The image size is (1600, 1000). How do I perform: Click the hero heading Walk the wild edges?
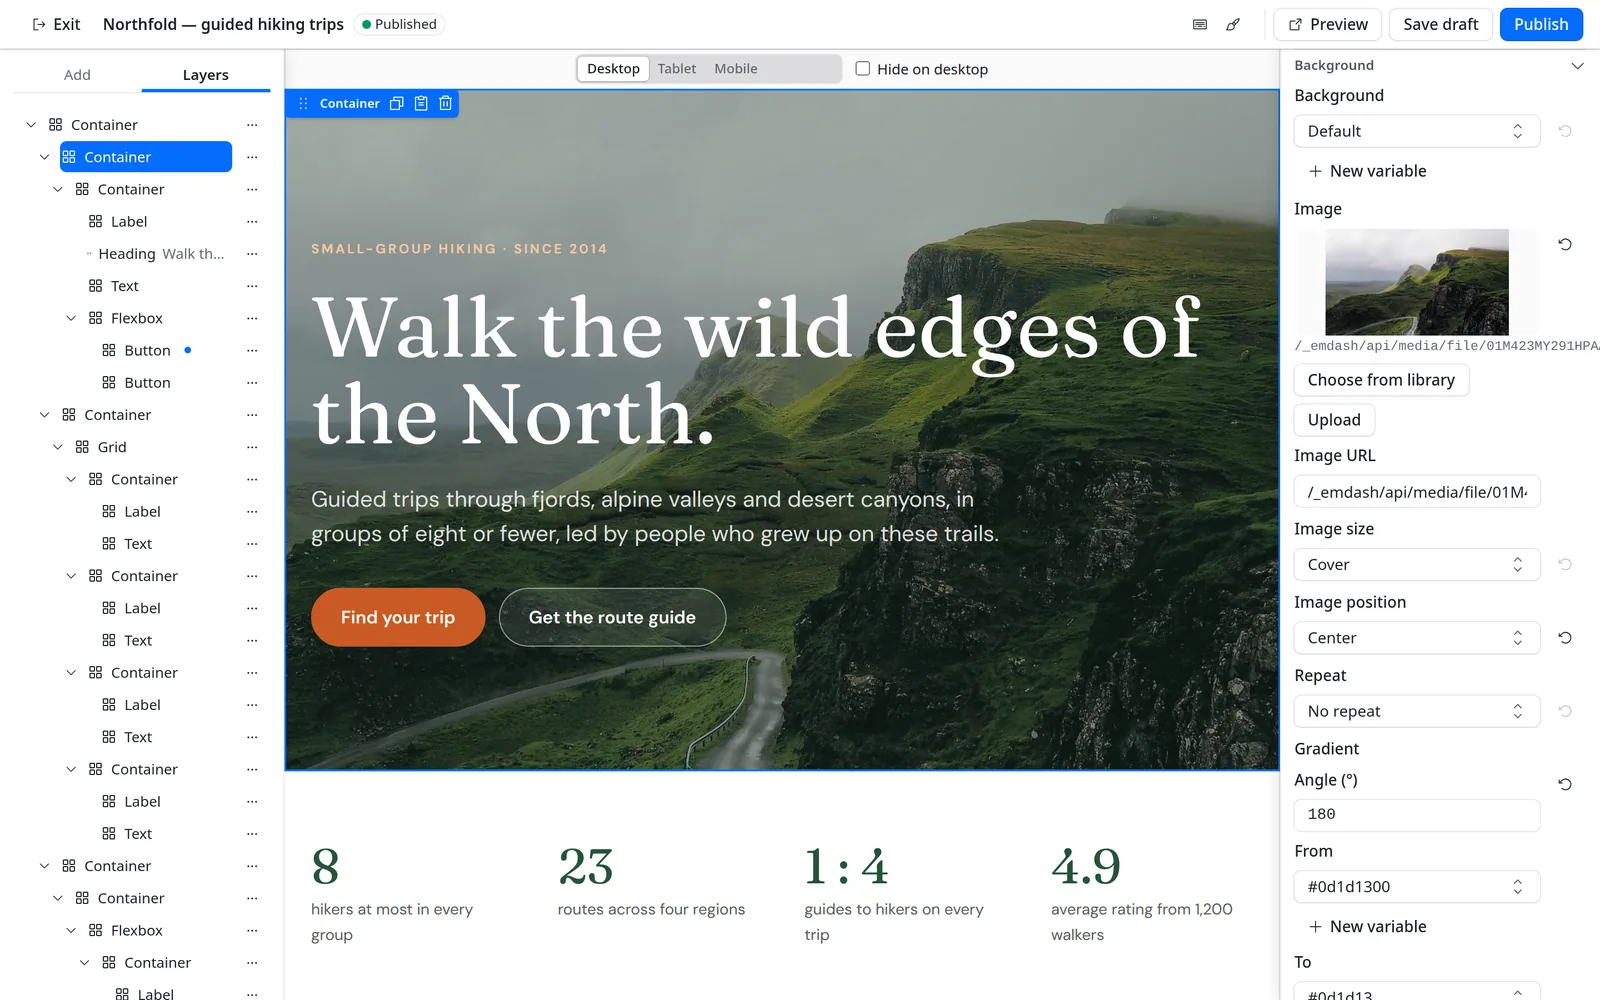pyautogui.click(x=756, y=371)
